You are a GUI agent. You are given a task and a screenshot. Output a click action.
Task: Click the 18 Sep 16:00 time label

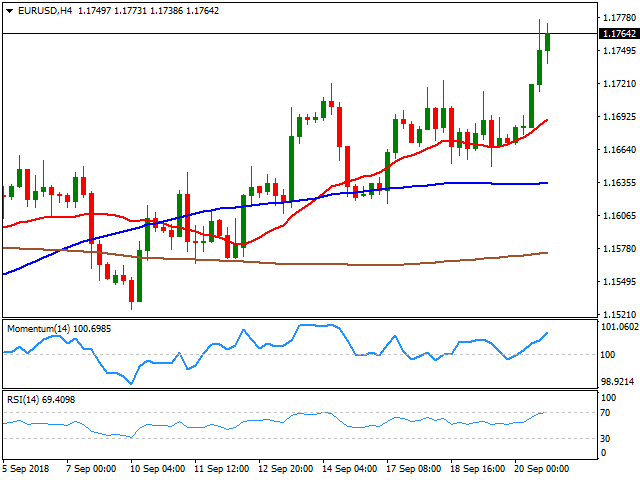[x=478, y=469]
